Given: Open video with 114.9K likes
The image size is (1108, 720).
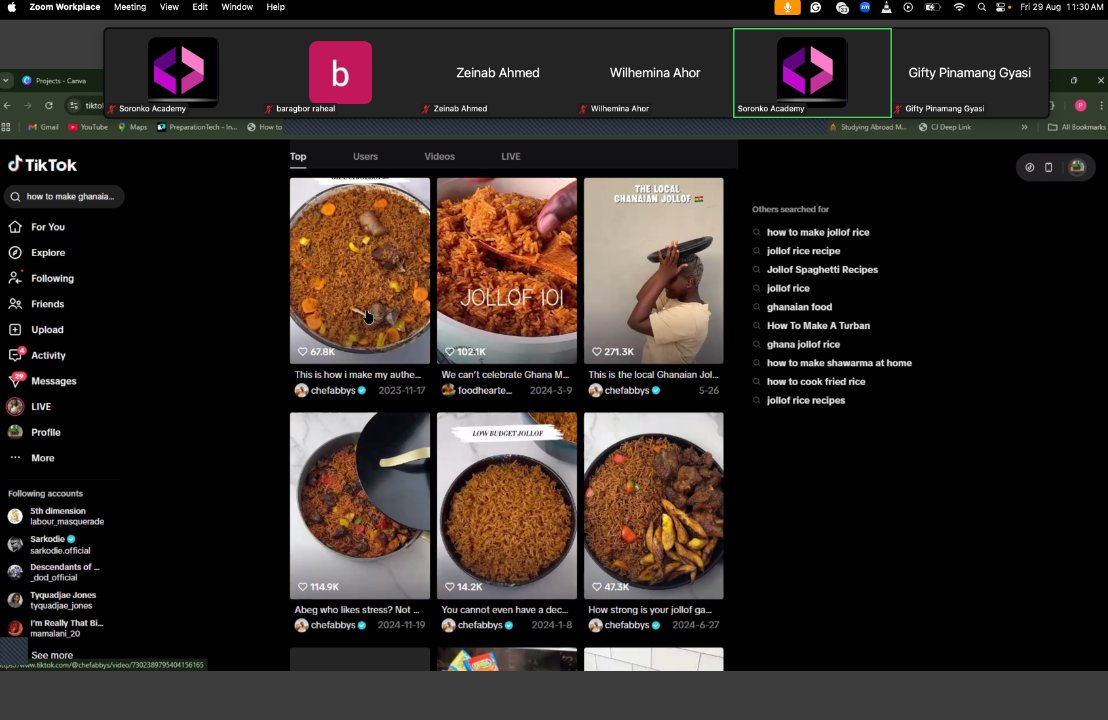Looking at the screenshot, I should pos(360,505).
